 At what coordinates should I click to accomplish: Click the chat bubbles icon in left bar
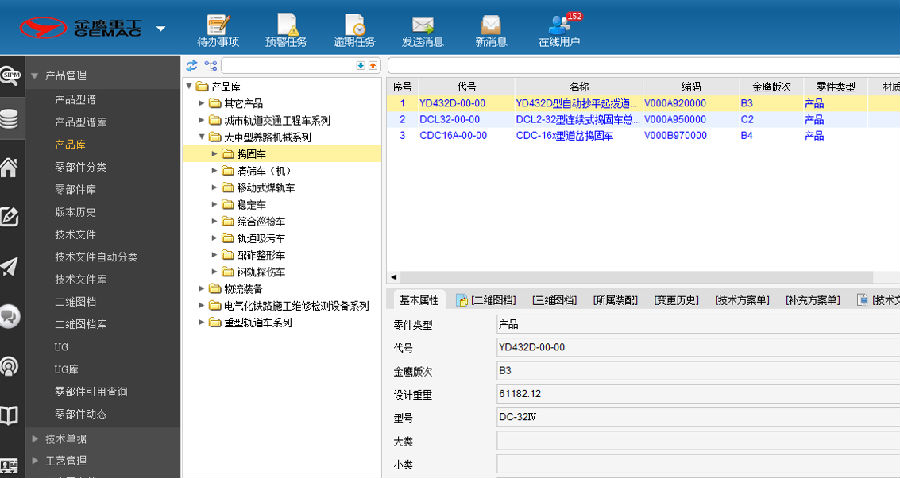(x=10, y=316)
